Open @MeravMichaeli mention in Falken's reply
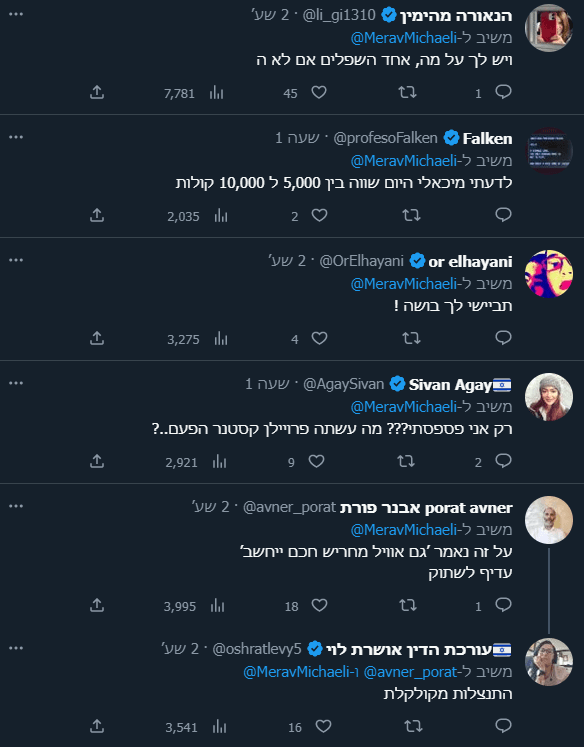The image size is (584, 747). (403, 161)
